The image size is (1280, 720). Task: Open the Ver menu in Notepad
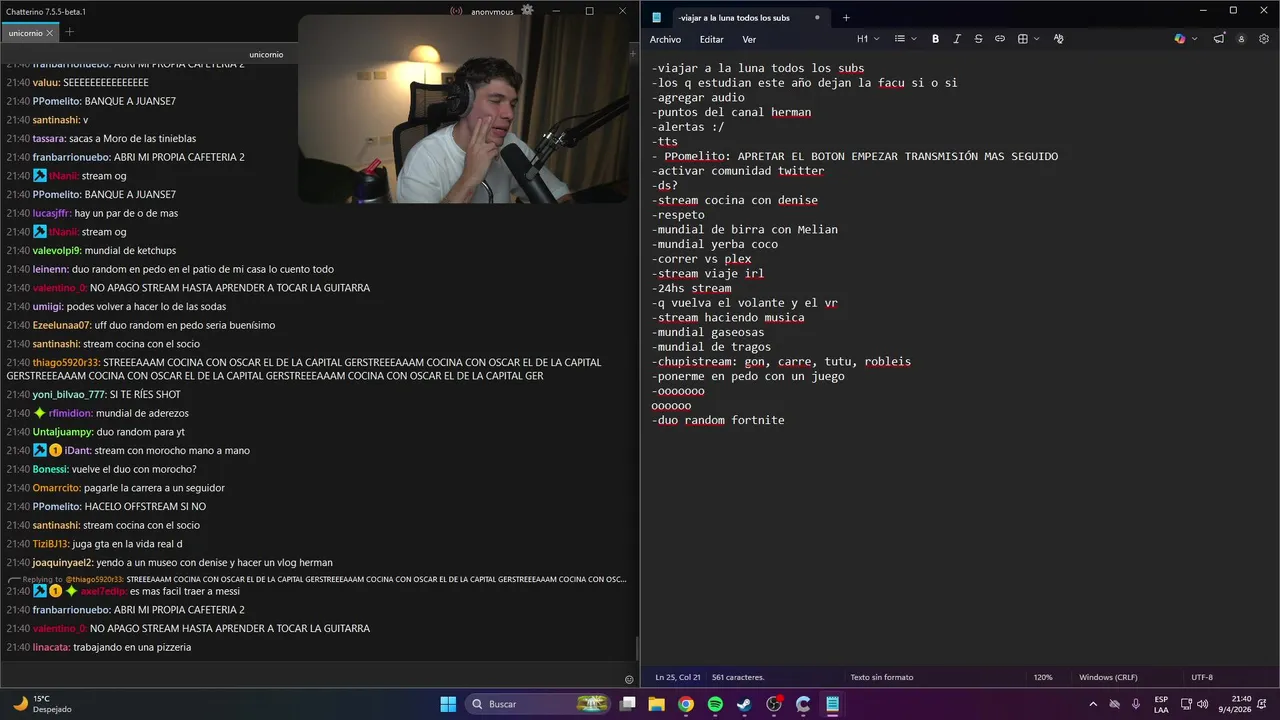[x=749, y=39]
